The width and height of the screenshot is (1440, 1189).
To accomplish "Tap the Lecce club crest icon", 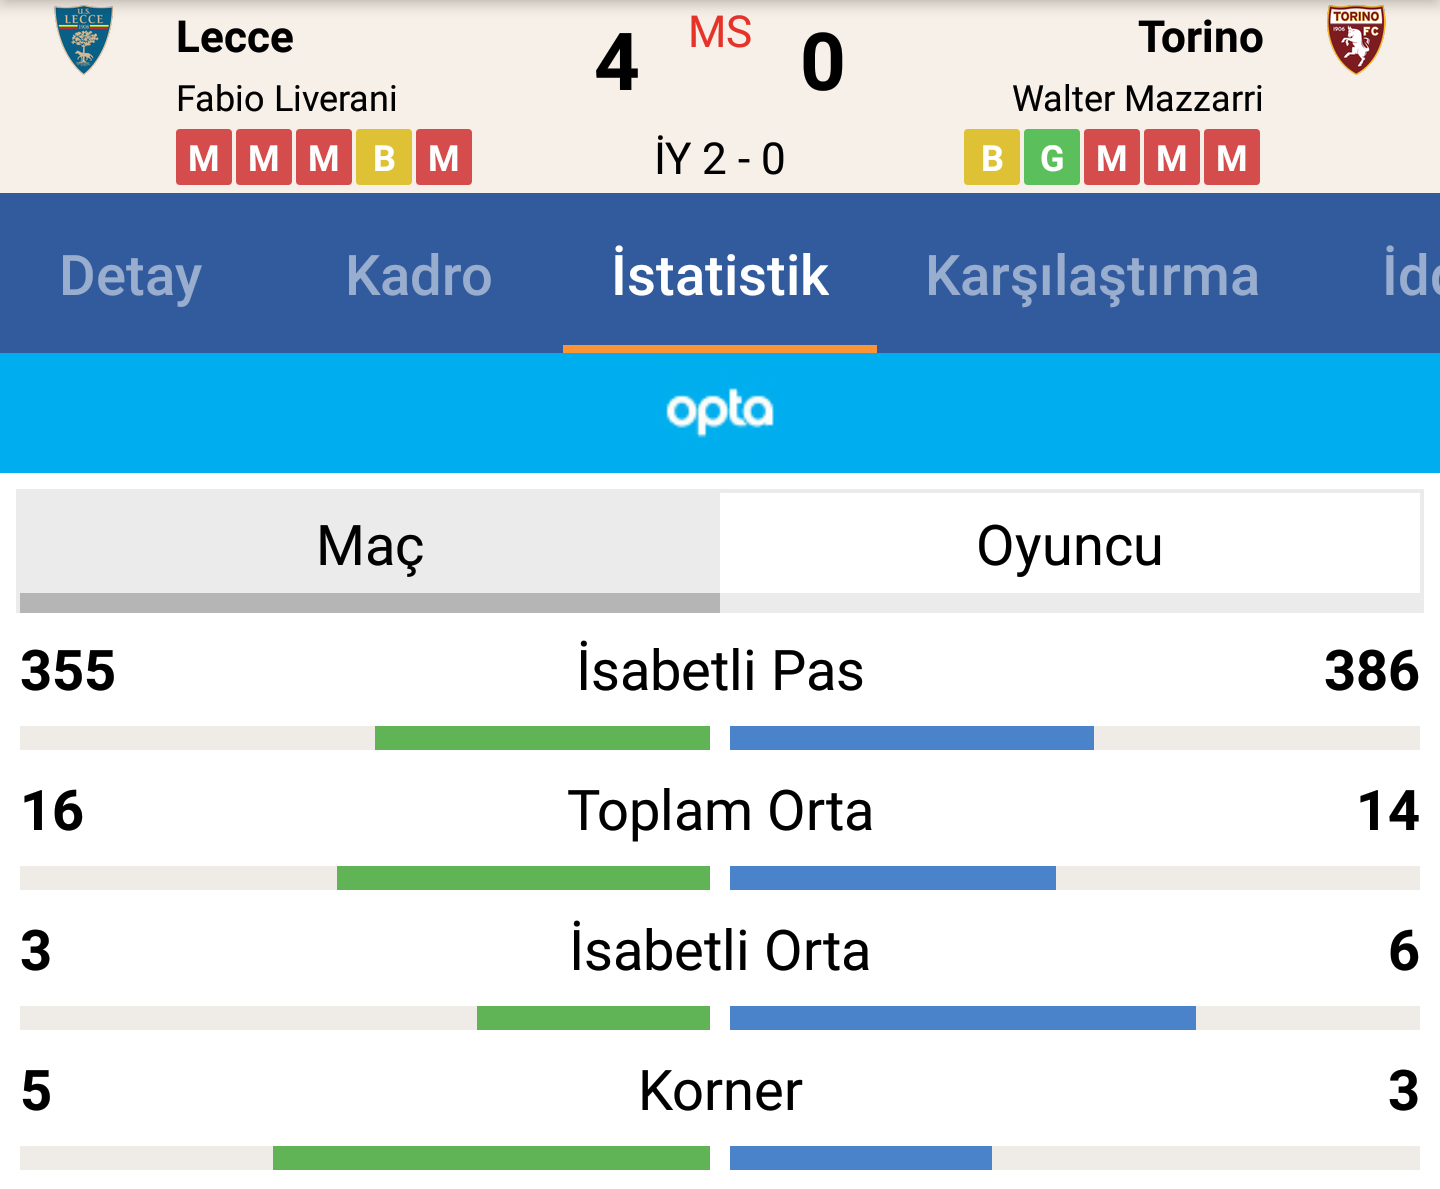I will click(x=83, y=40).
